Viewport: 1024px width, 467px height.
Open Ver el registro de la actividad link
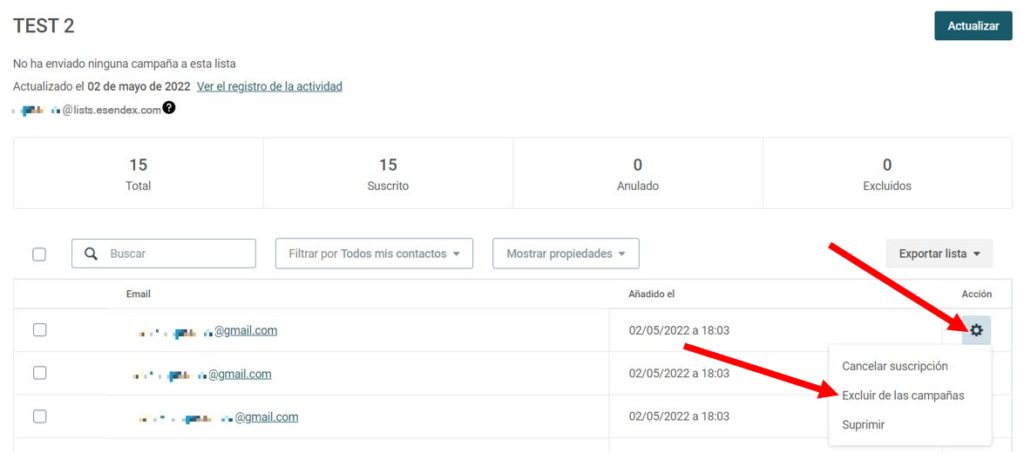(x=270, y=86)
